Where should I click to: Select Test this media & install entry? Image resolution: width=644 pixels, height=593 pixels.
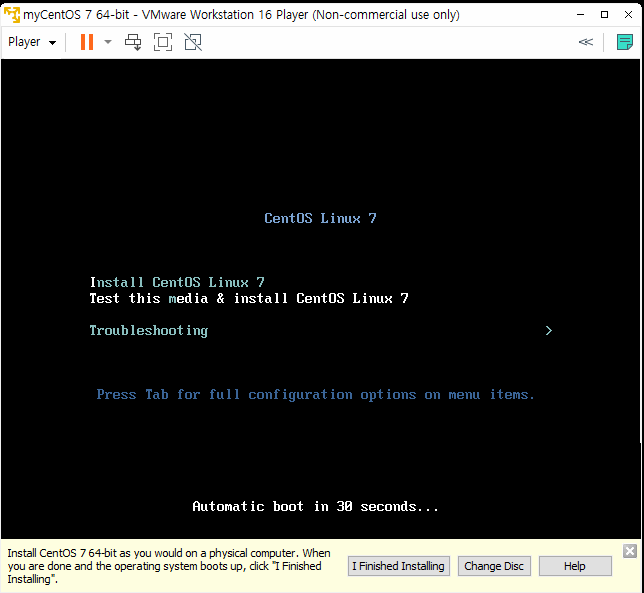pos(249,298)
